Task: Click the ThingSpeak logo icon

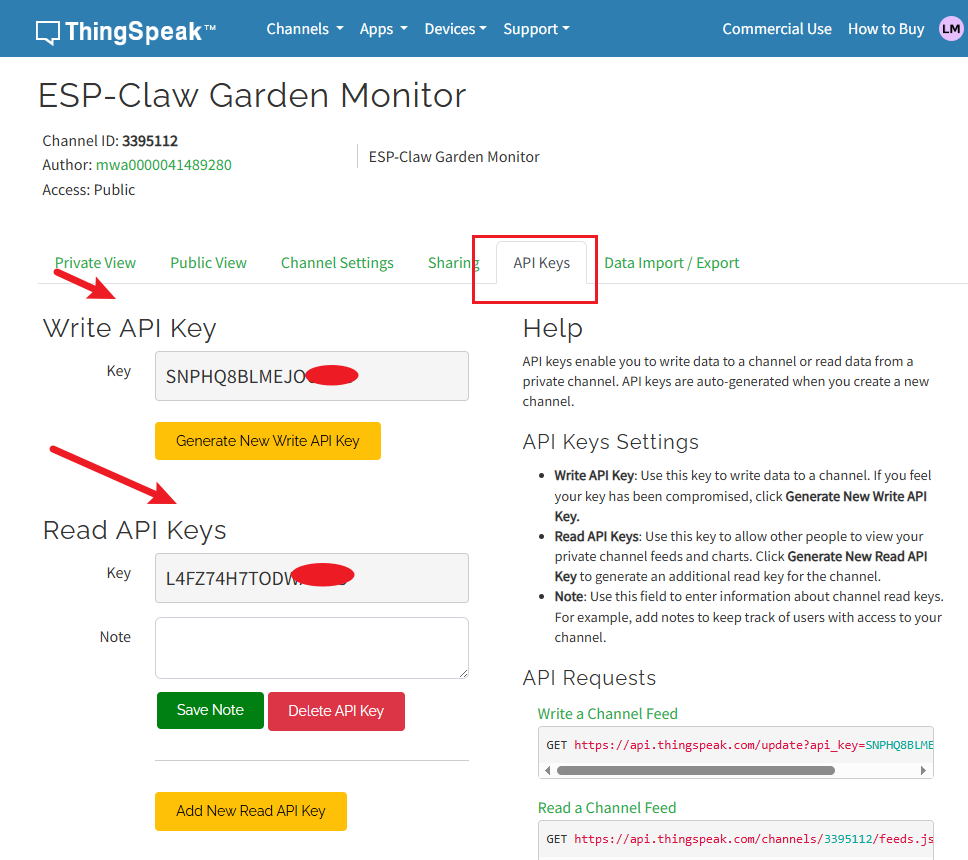Action: click(x=48, y=31)
